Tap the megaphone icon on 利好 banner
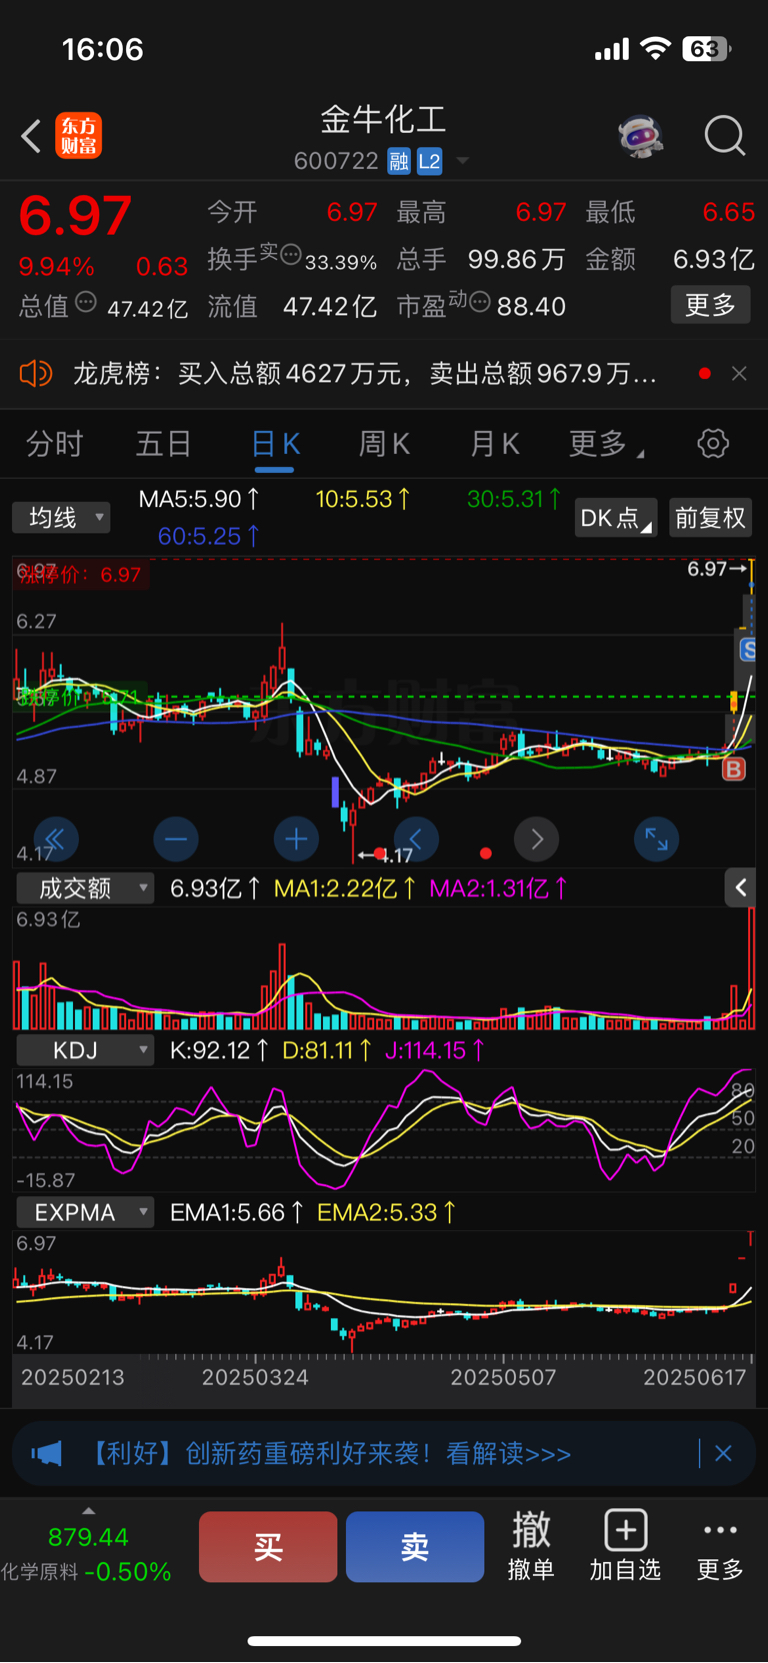Image resolution: width=768 pixels, height=1663 pixels. point(47,1453)
